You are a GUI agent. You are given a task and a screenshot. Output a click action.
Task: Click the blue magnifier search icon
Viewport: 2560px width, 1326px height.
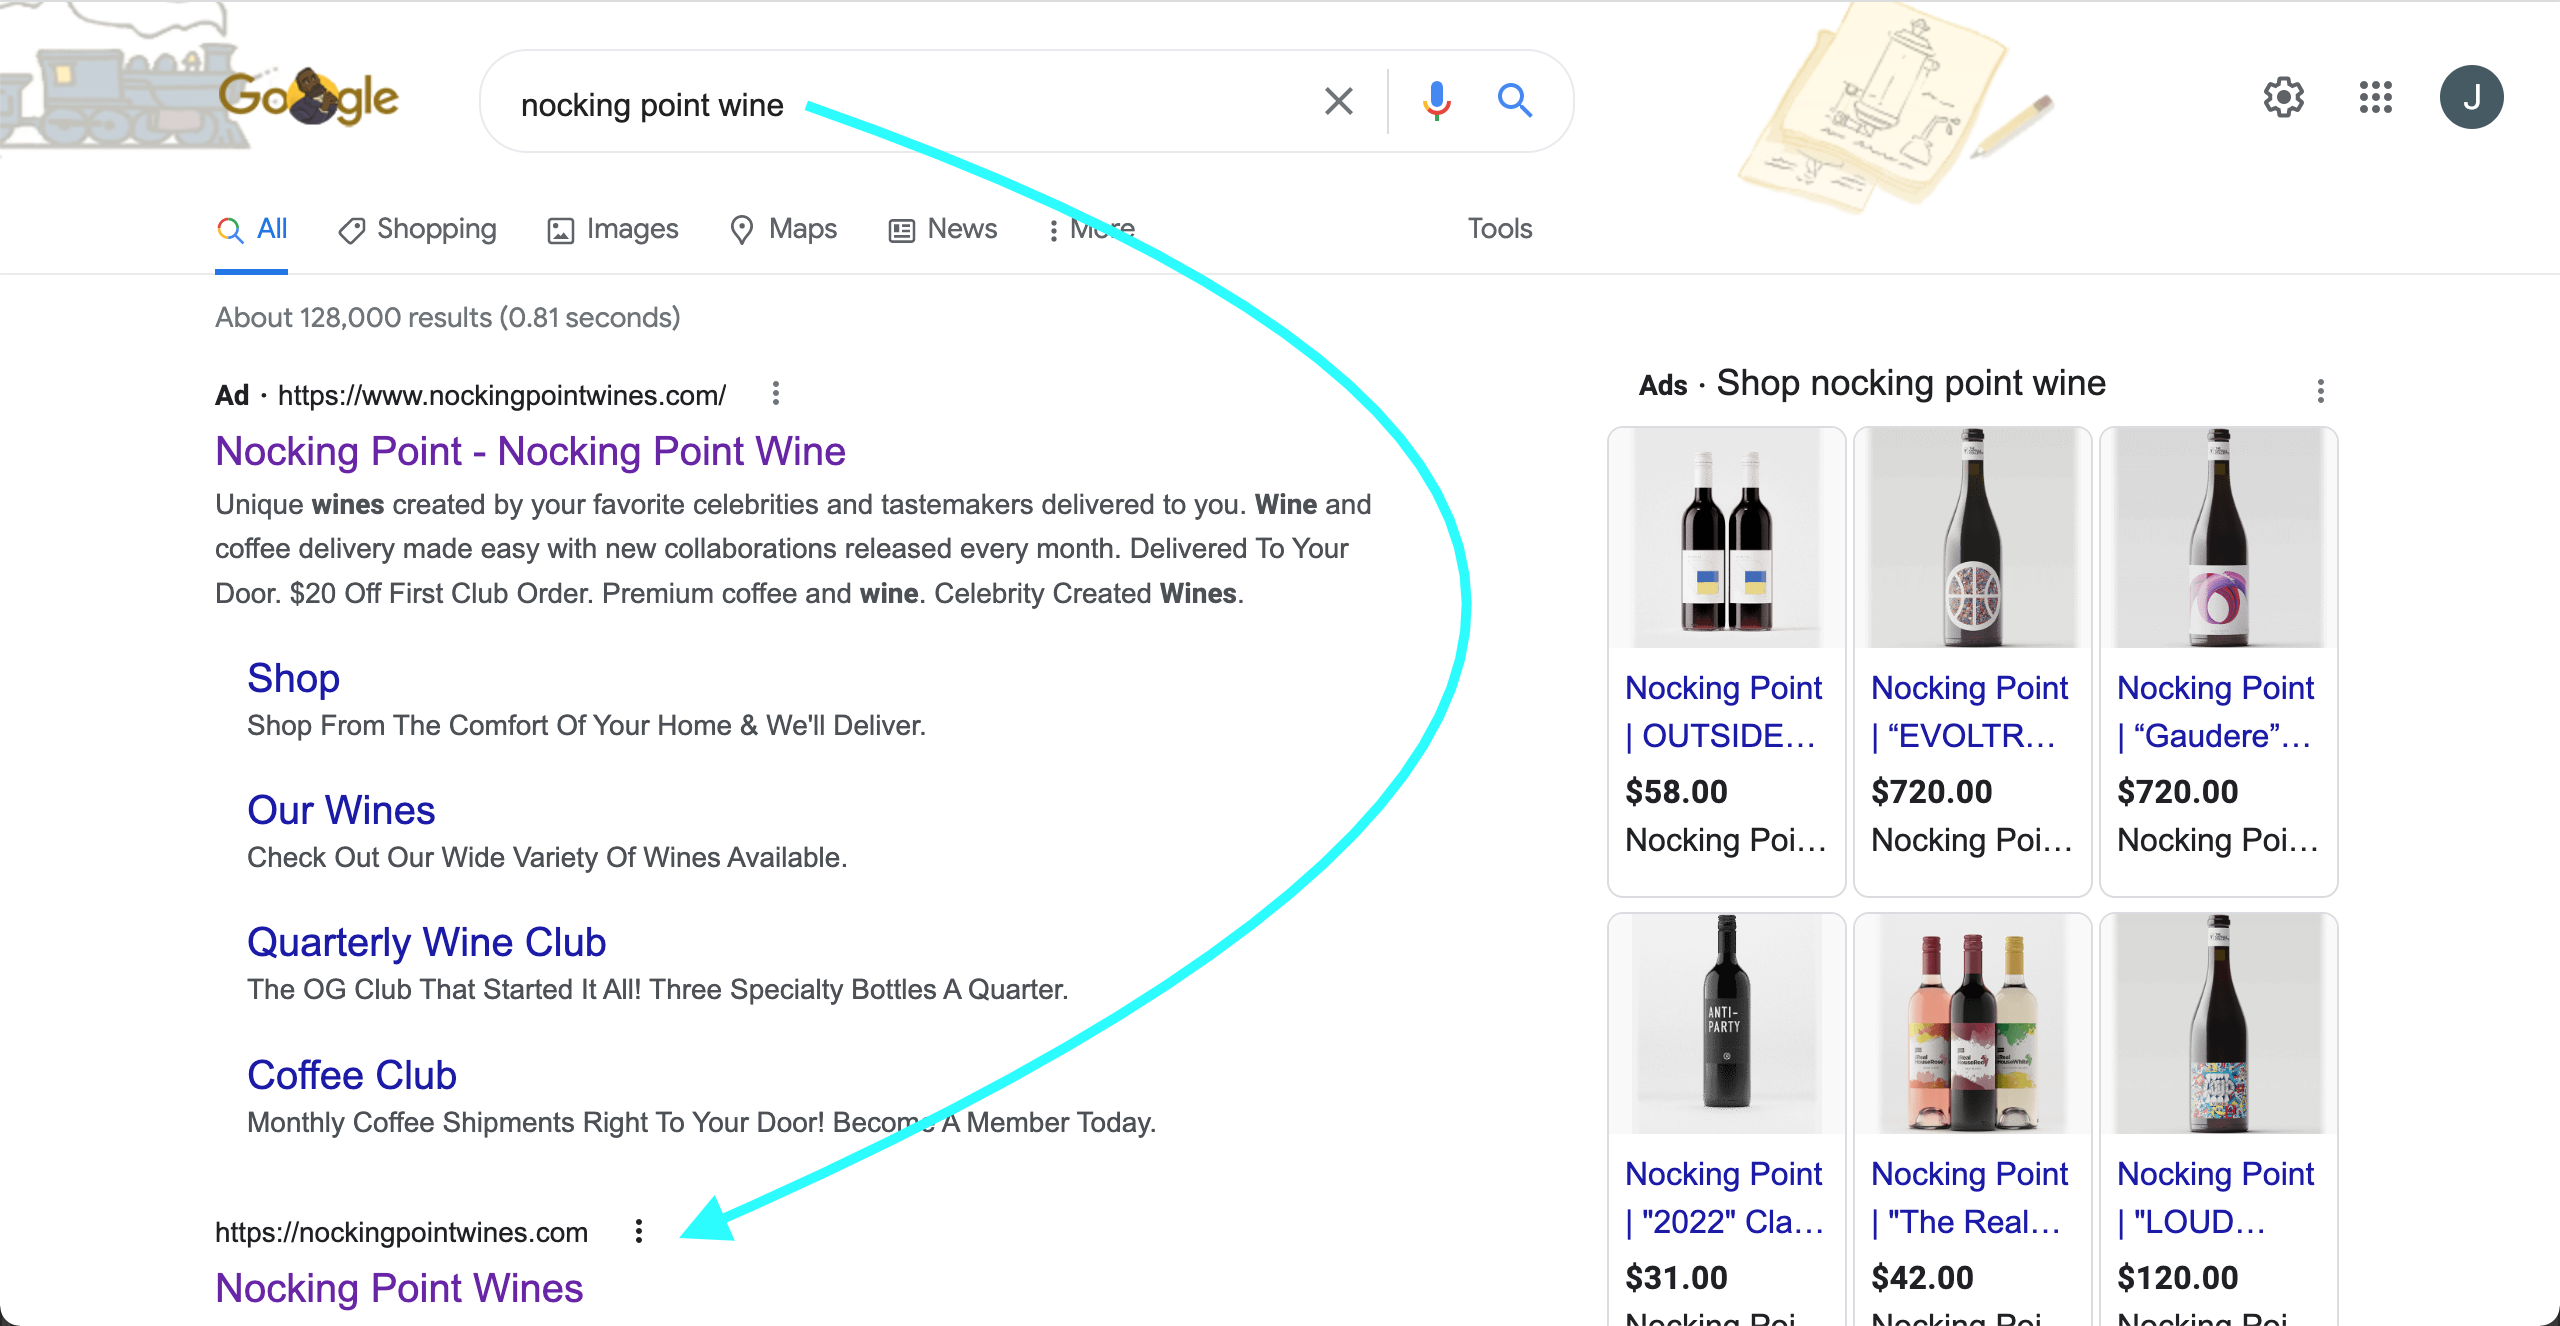1514,101
